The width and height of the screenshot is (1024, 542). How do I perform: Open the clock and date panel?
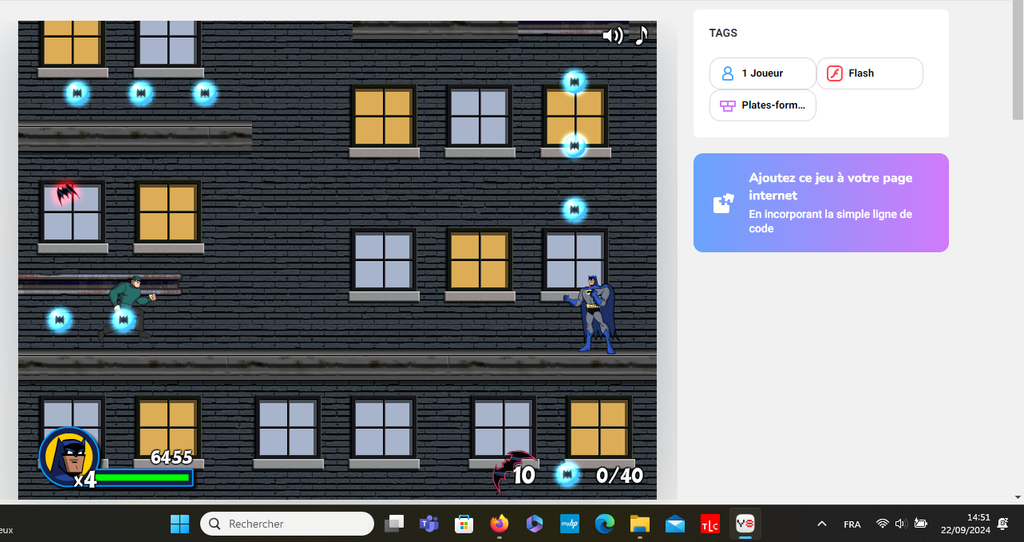click(x=964, y=524)
